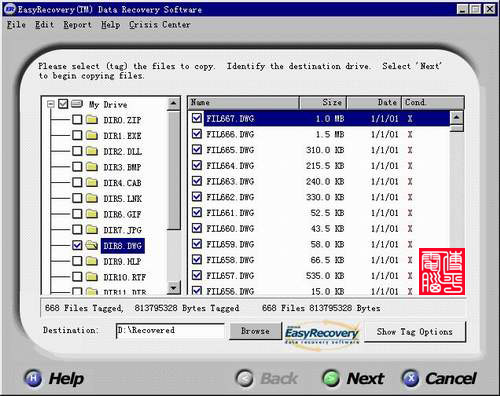Uncheck the DIR8.DWG folder checkbox
Viewport: 500px width, 396px height.
[x=77, y=246]
